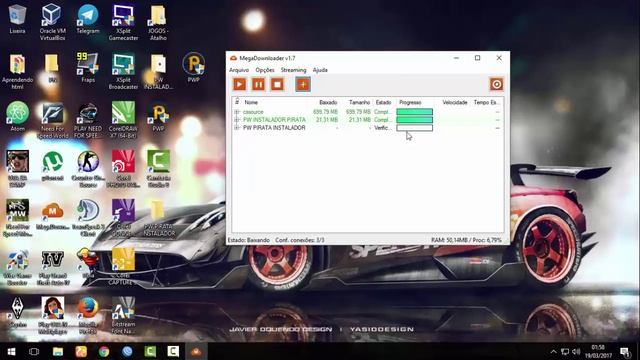Sort by the Nome column header
Viewport: 640px width, 360px height.
tap(251, 102)
